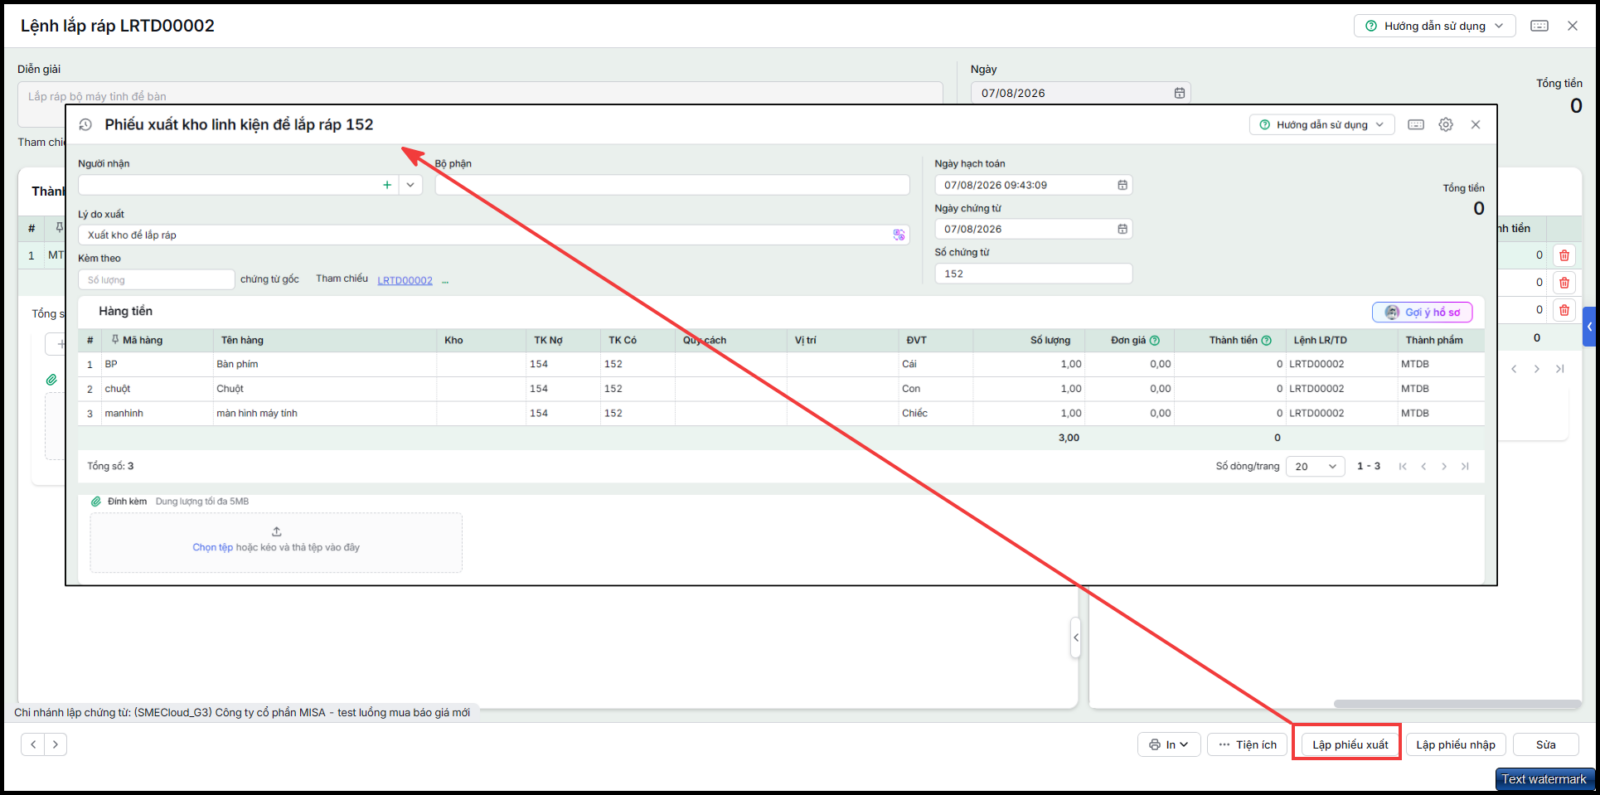This screenshot has width=1600, height=795.
Task: Click the Gợi ý hồ sơ button
Action: click(x=1422, y=313)
